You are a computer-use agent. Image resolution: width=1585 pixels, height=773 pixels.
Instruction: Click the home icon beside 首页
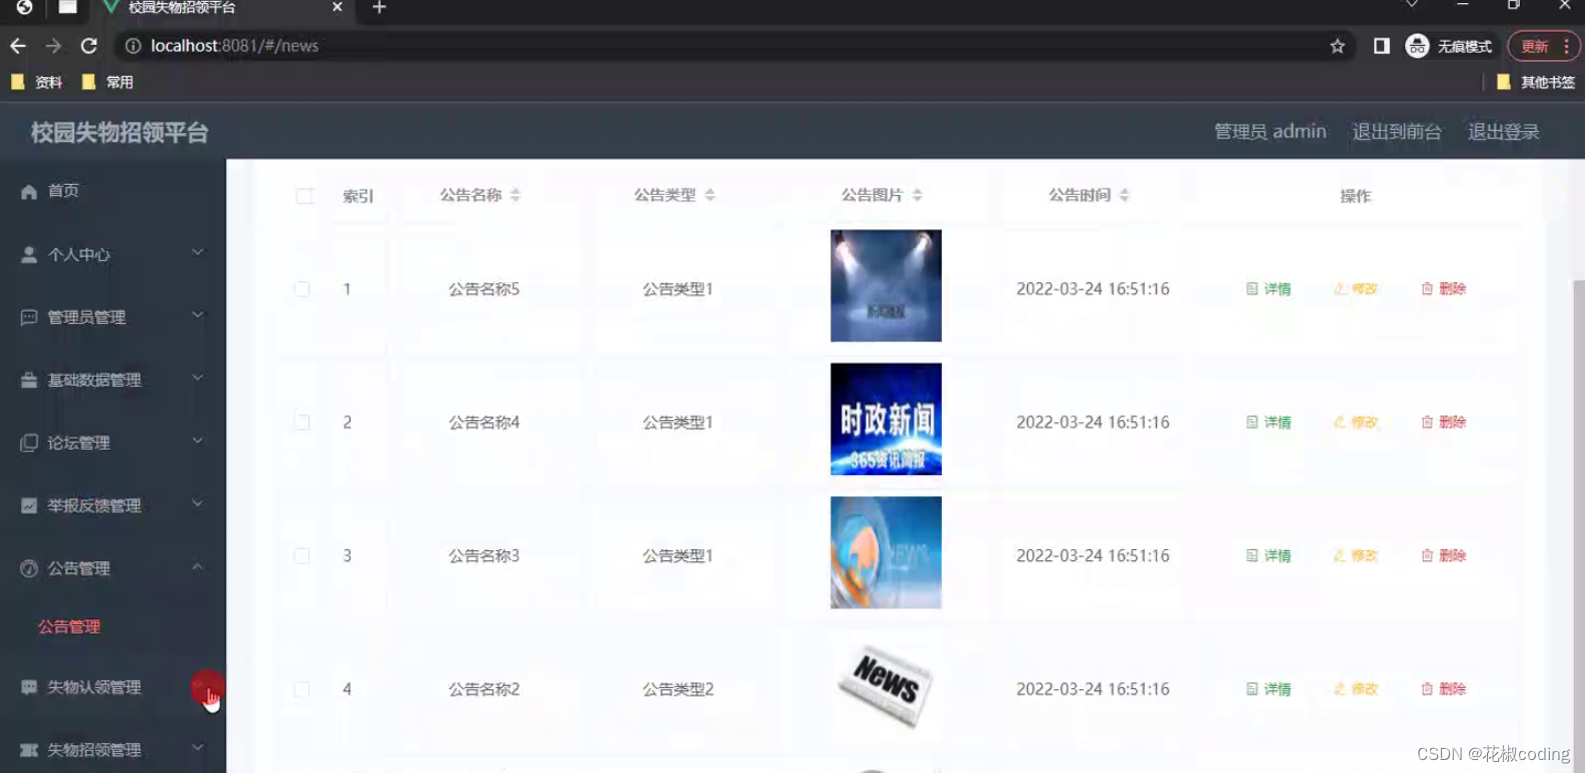pos(29,191)
